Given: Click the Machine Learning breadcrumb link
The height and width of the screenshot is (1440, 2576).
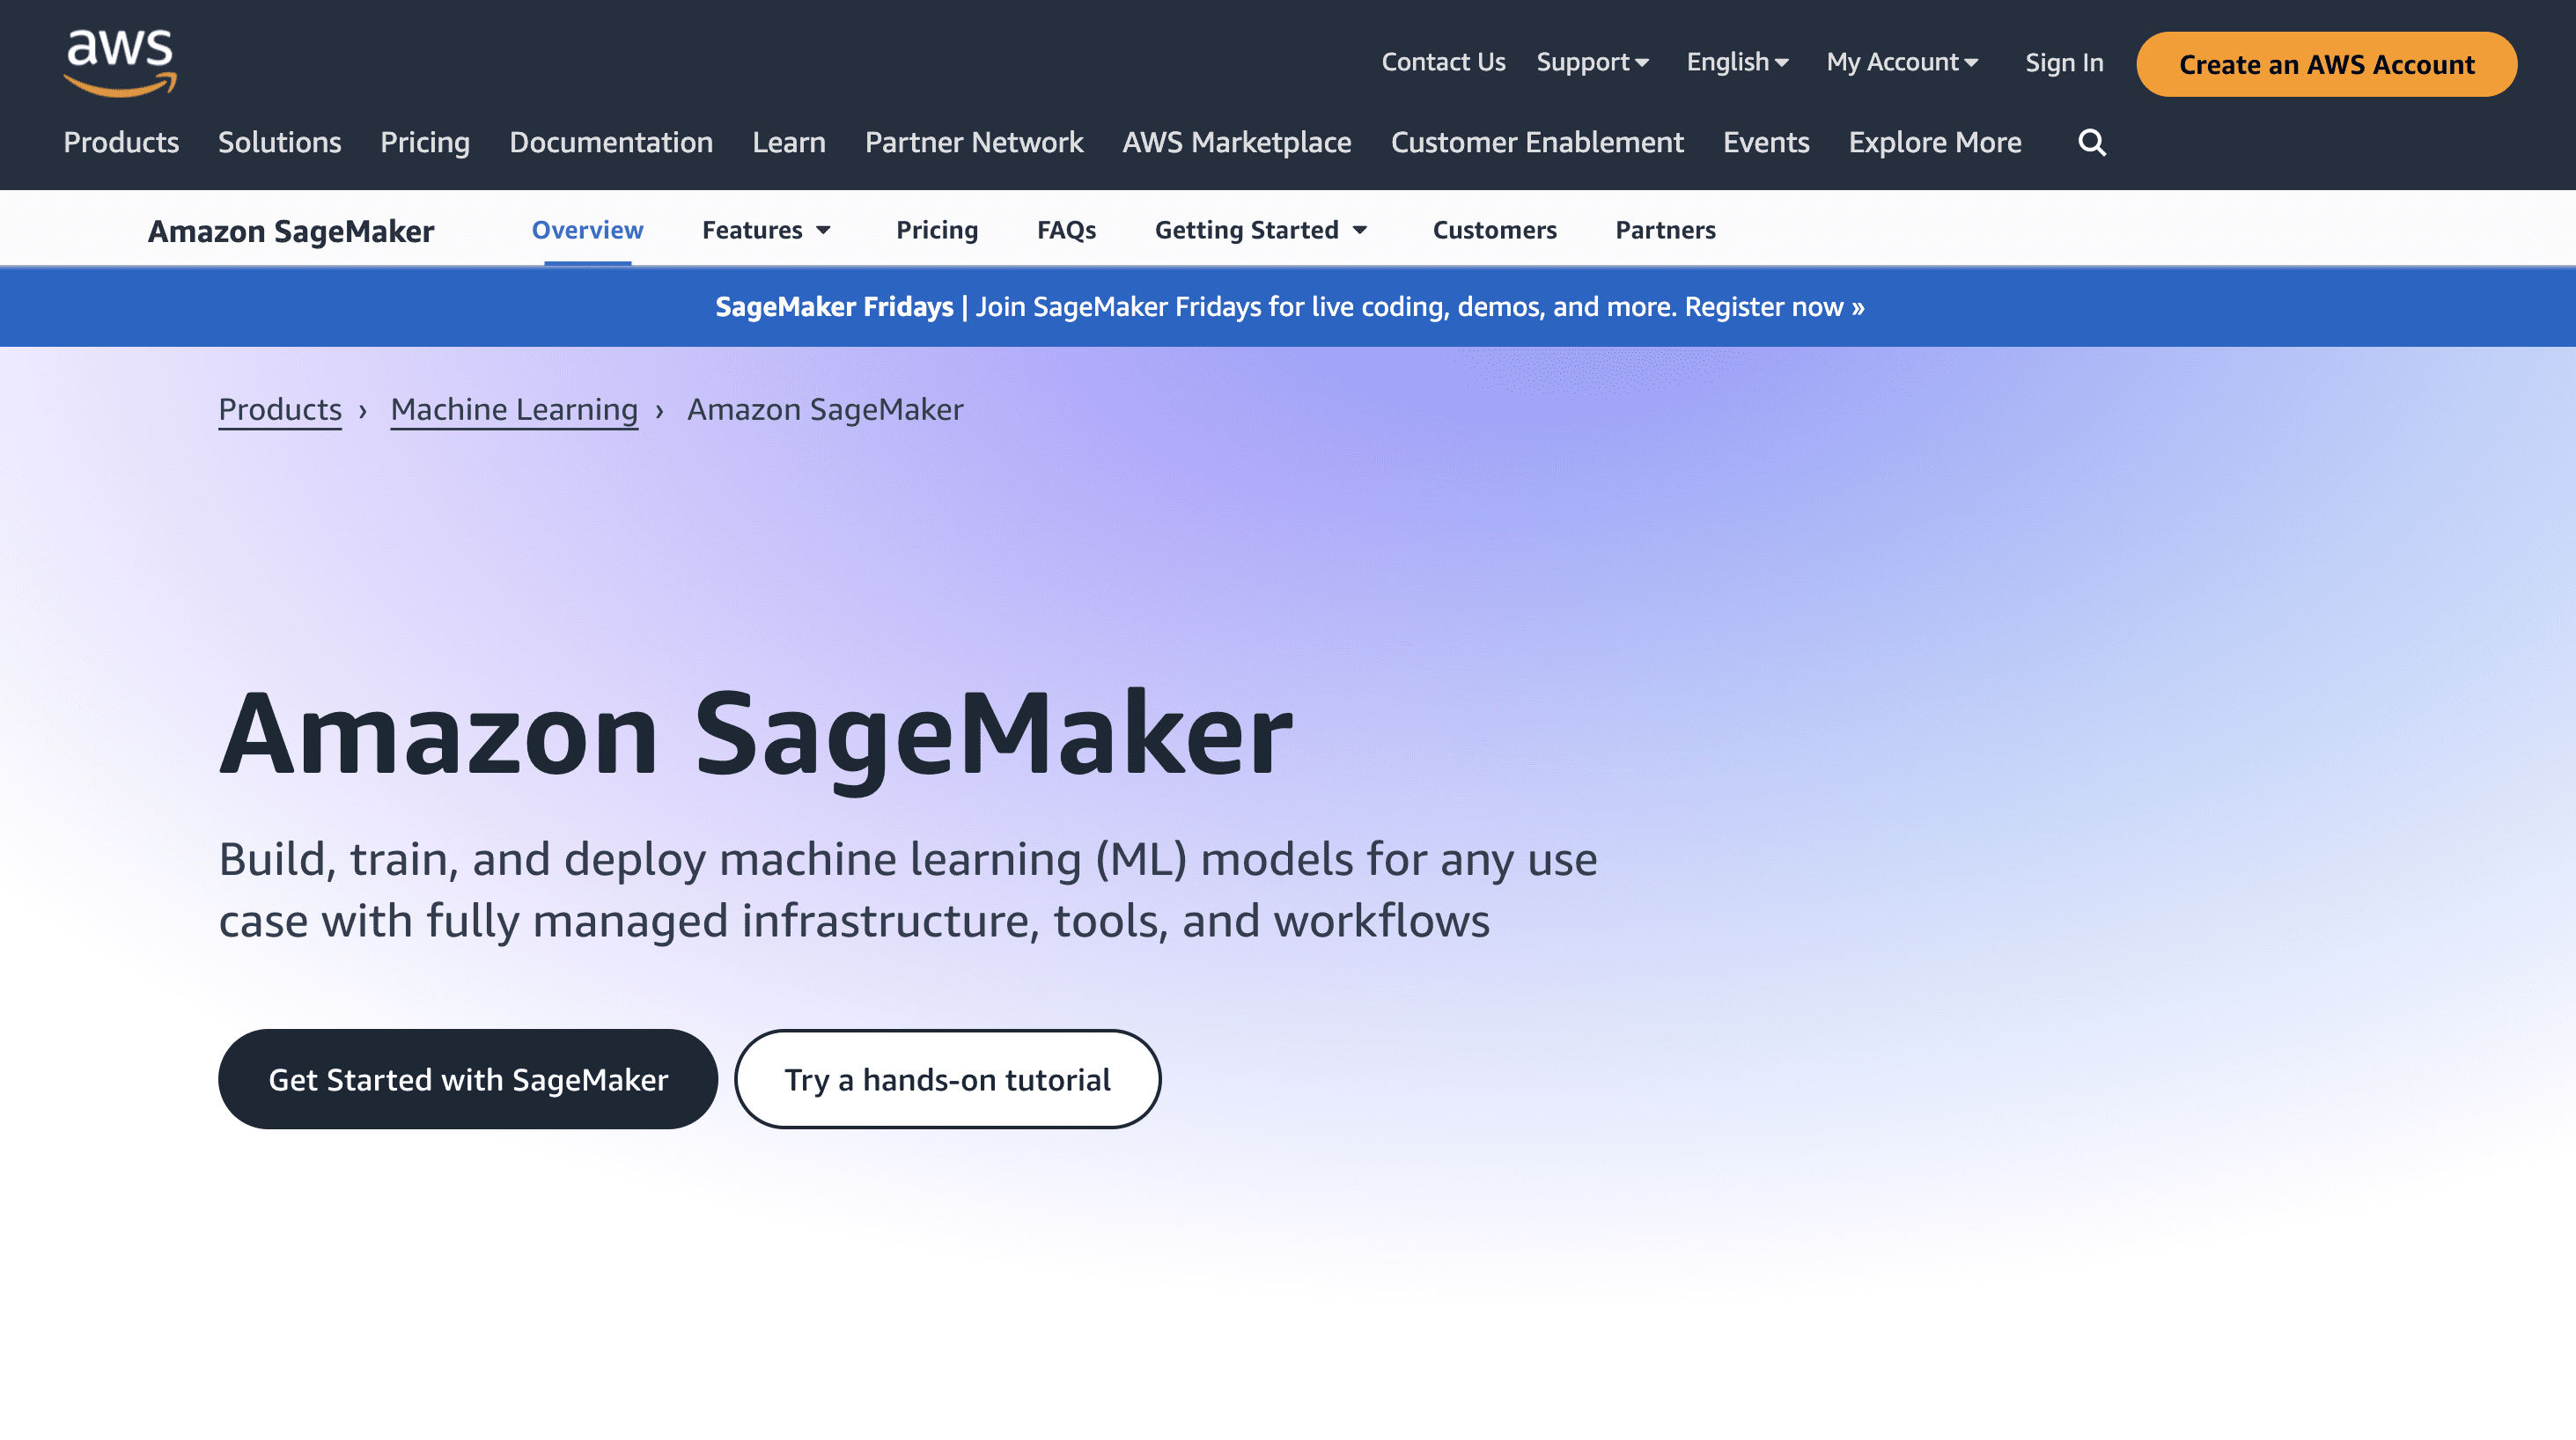Looking at the screenshot, I should [514, 410].
